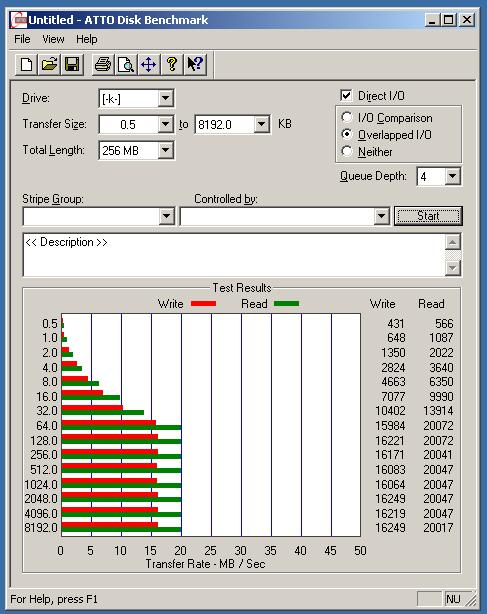487x614 pixels.
Task: Open the Stripe Group dropdown
Action: pyautogui.click(x=166, y=216)
